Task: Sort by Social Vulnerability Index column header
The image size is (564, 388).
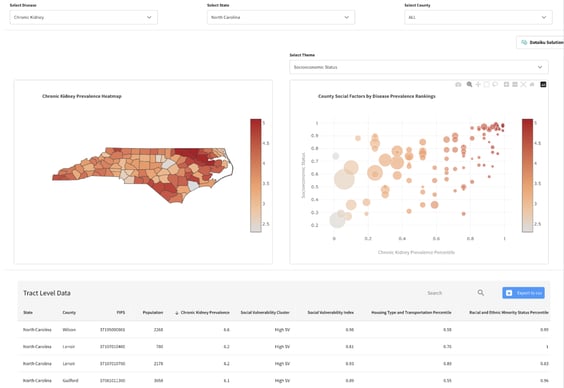Action: click(x=331, y=312)
